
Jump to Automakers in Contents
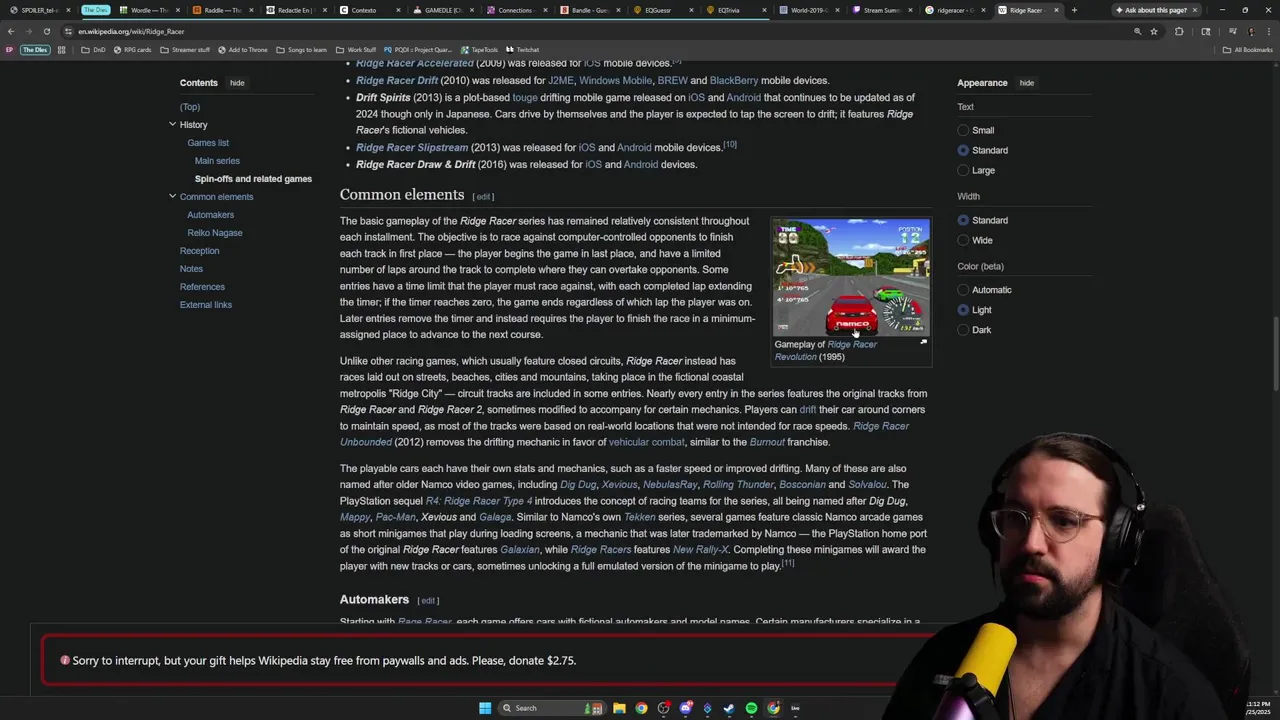(210, 215)
